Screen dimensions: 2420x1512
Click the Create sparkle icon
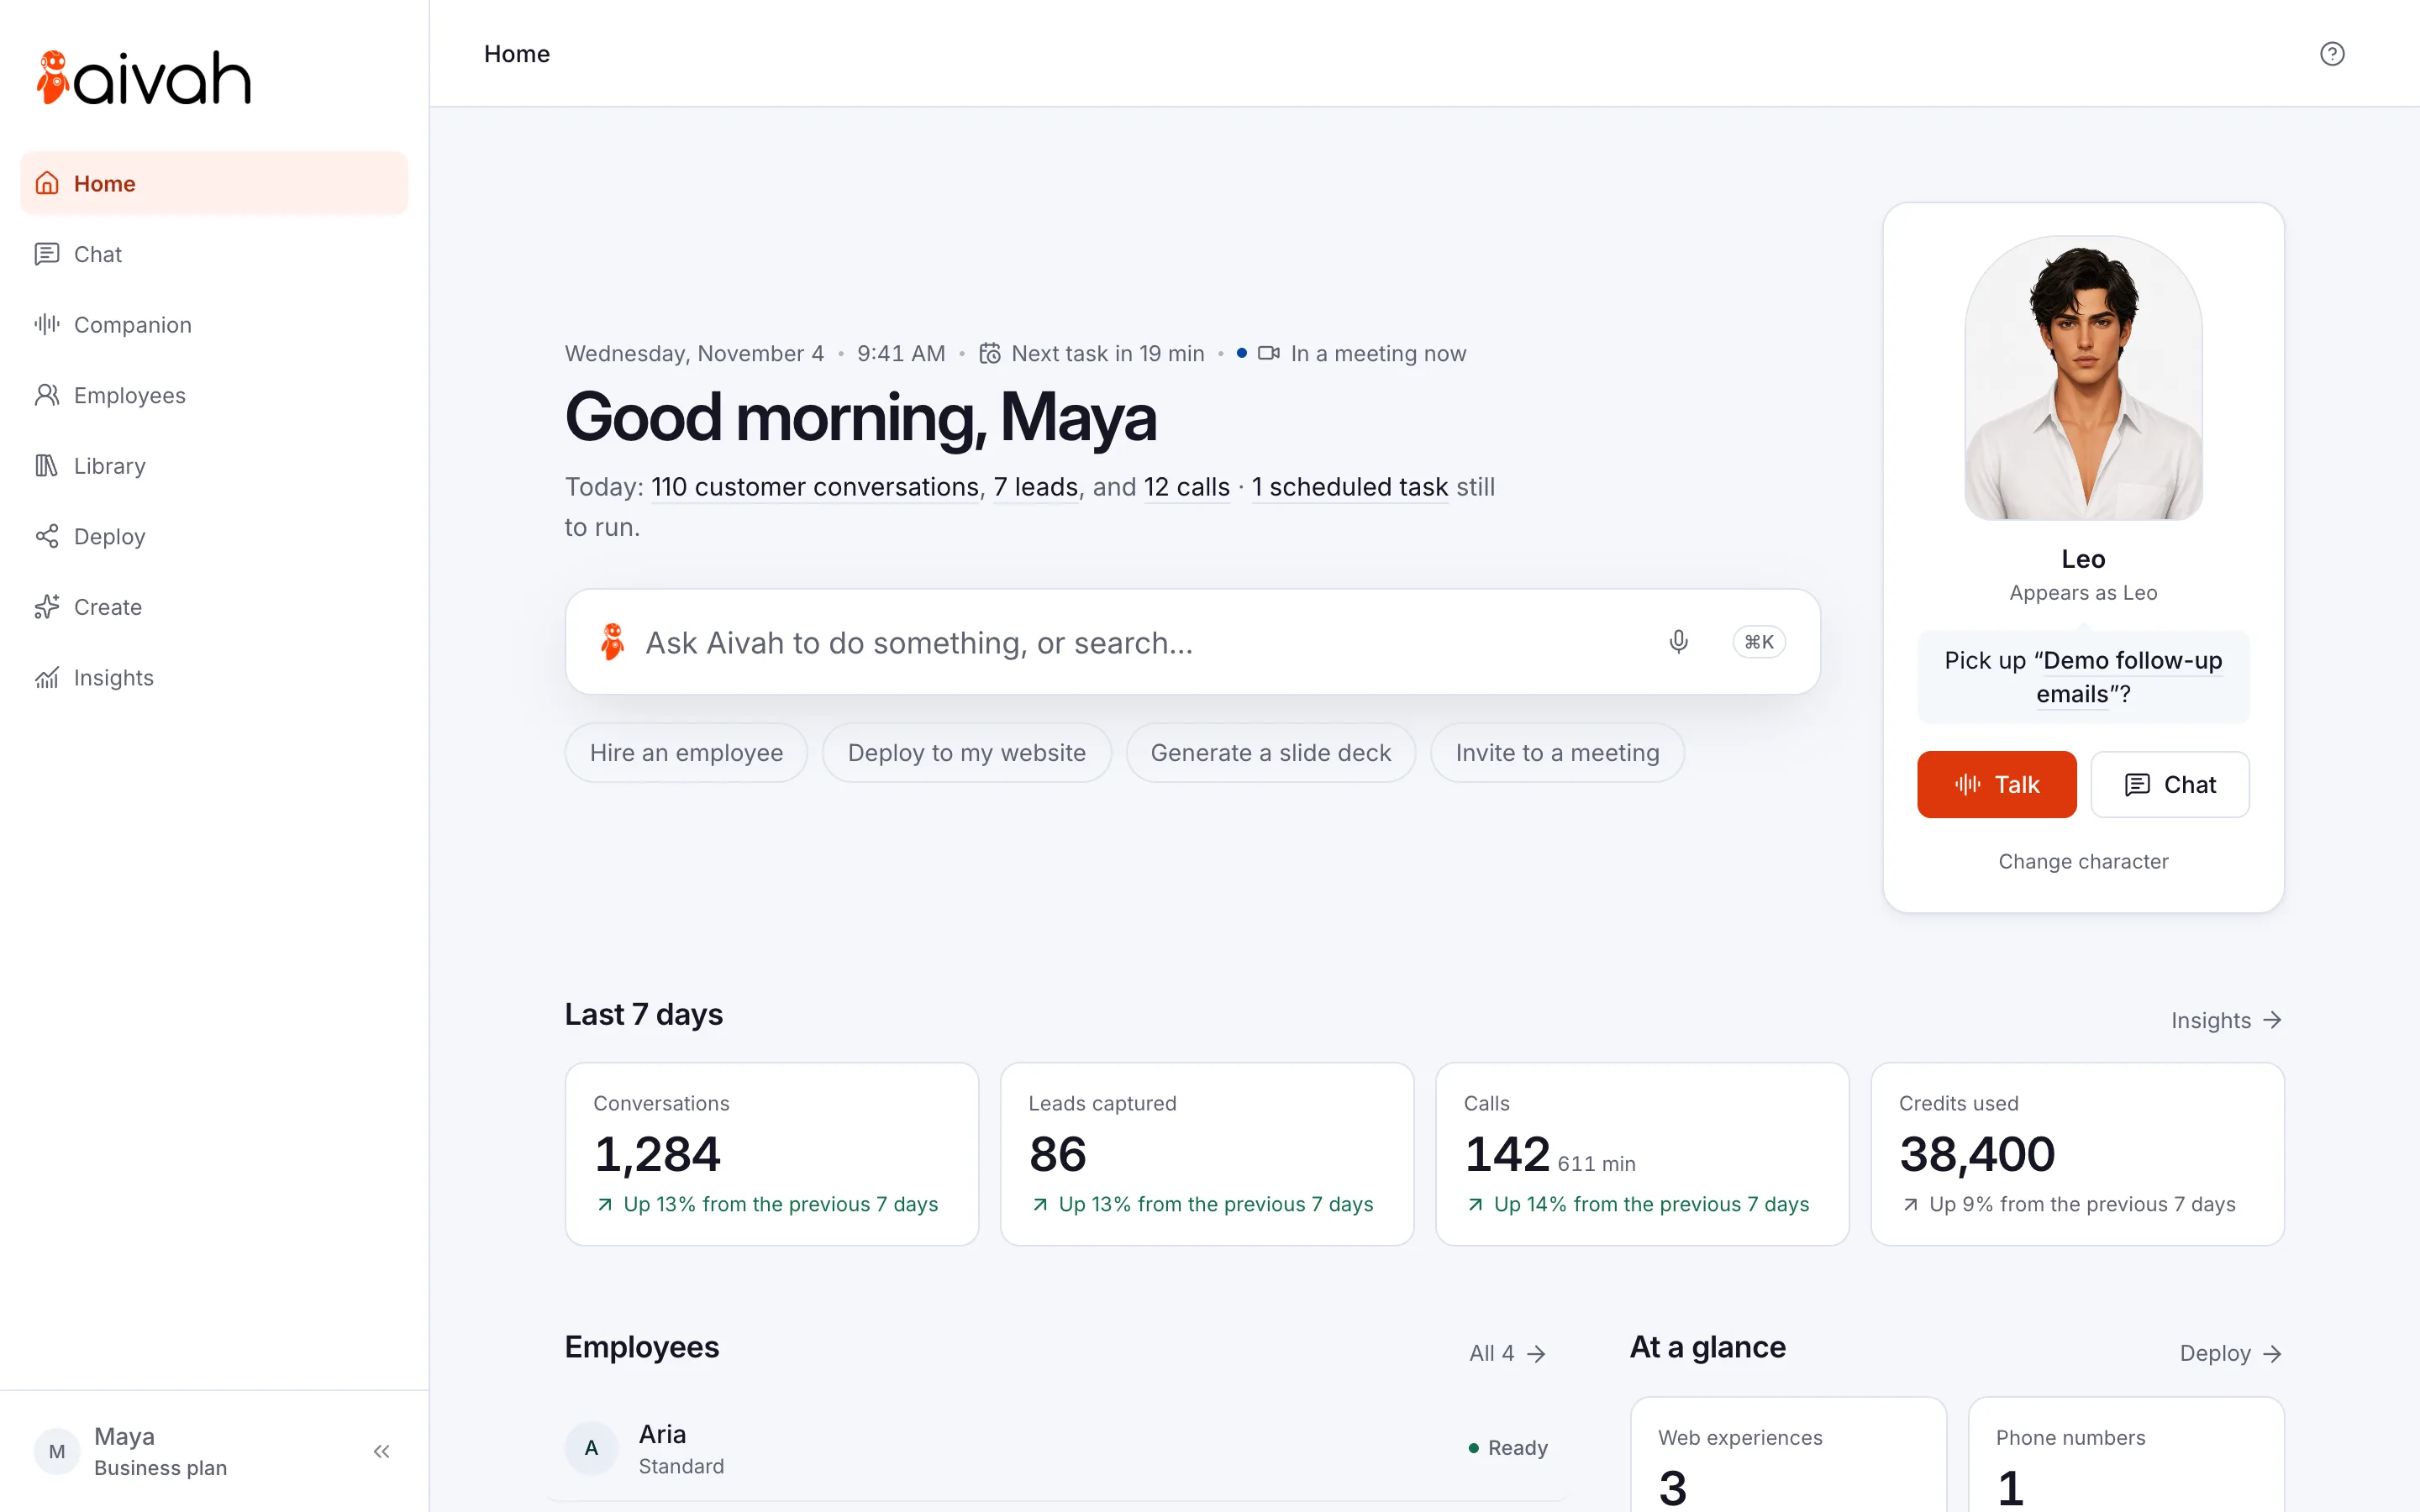tap(46, 607)
